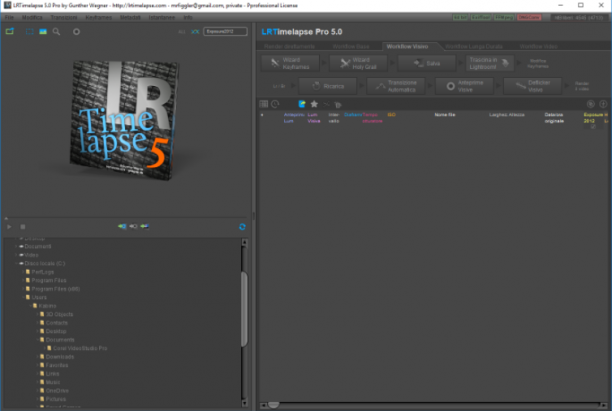612x411 pixels.
Task: Open the Keyframes menu
Action: tap(98, 18)
